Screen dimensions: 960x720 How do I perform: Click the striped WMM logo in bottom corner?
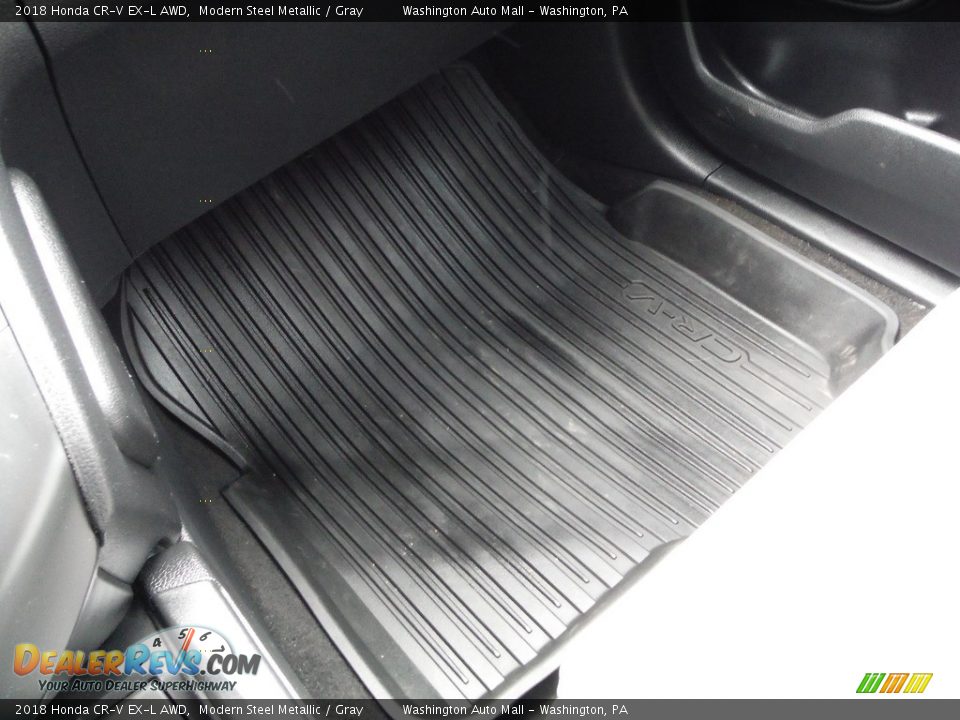[x=893, y=683]
